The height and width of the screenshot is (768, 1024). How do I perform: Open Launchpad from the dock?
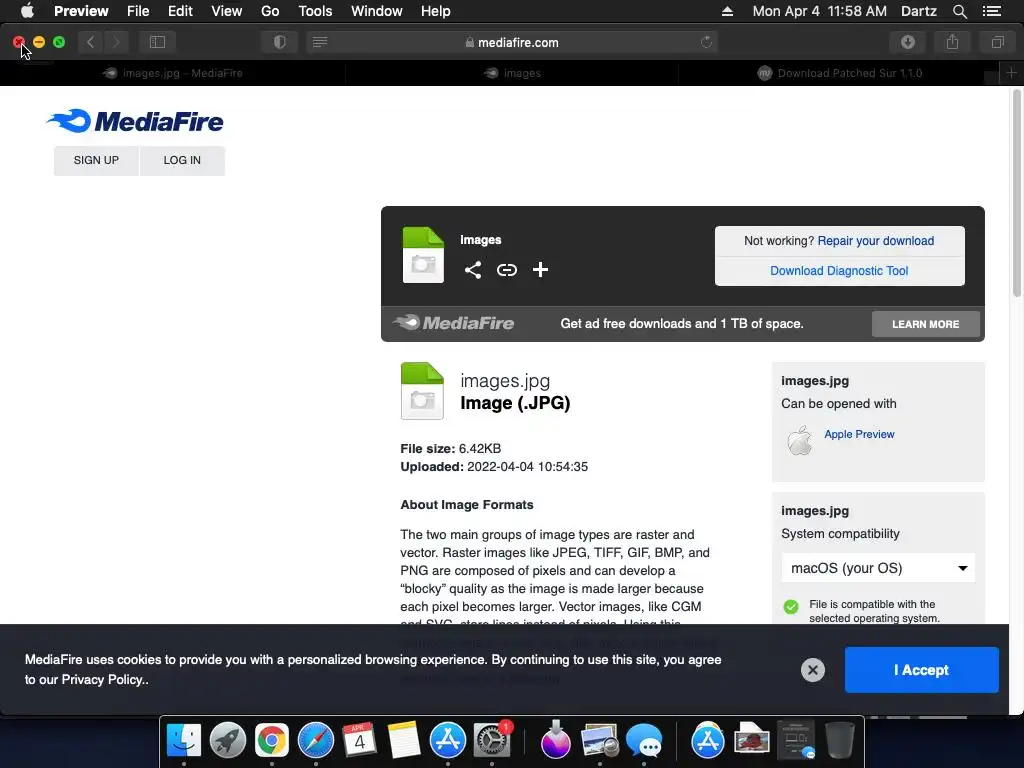coord(228,741)
